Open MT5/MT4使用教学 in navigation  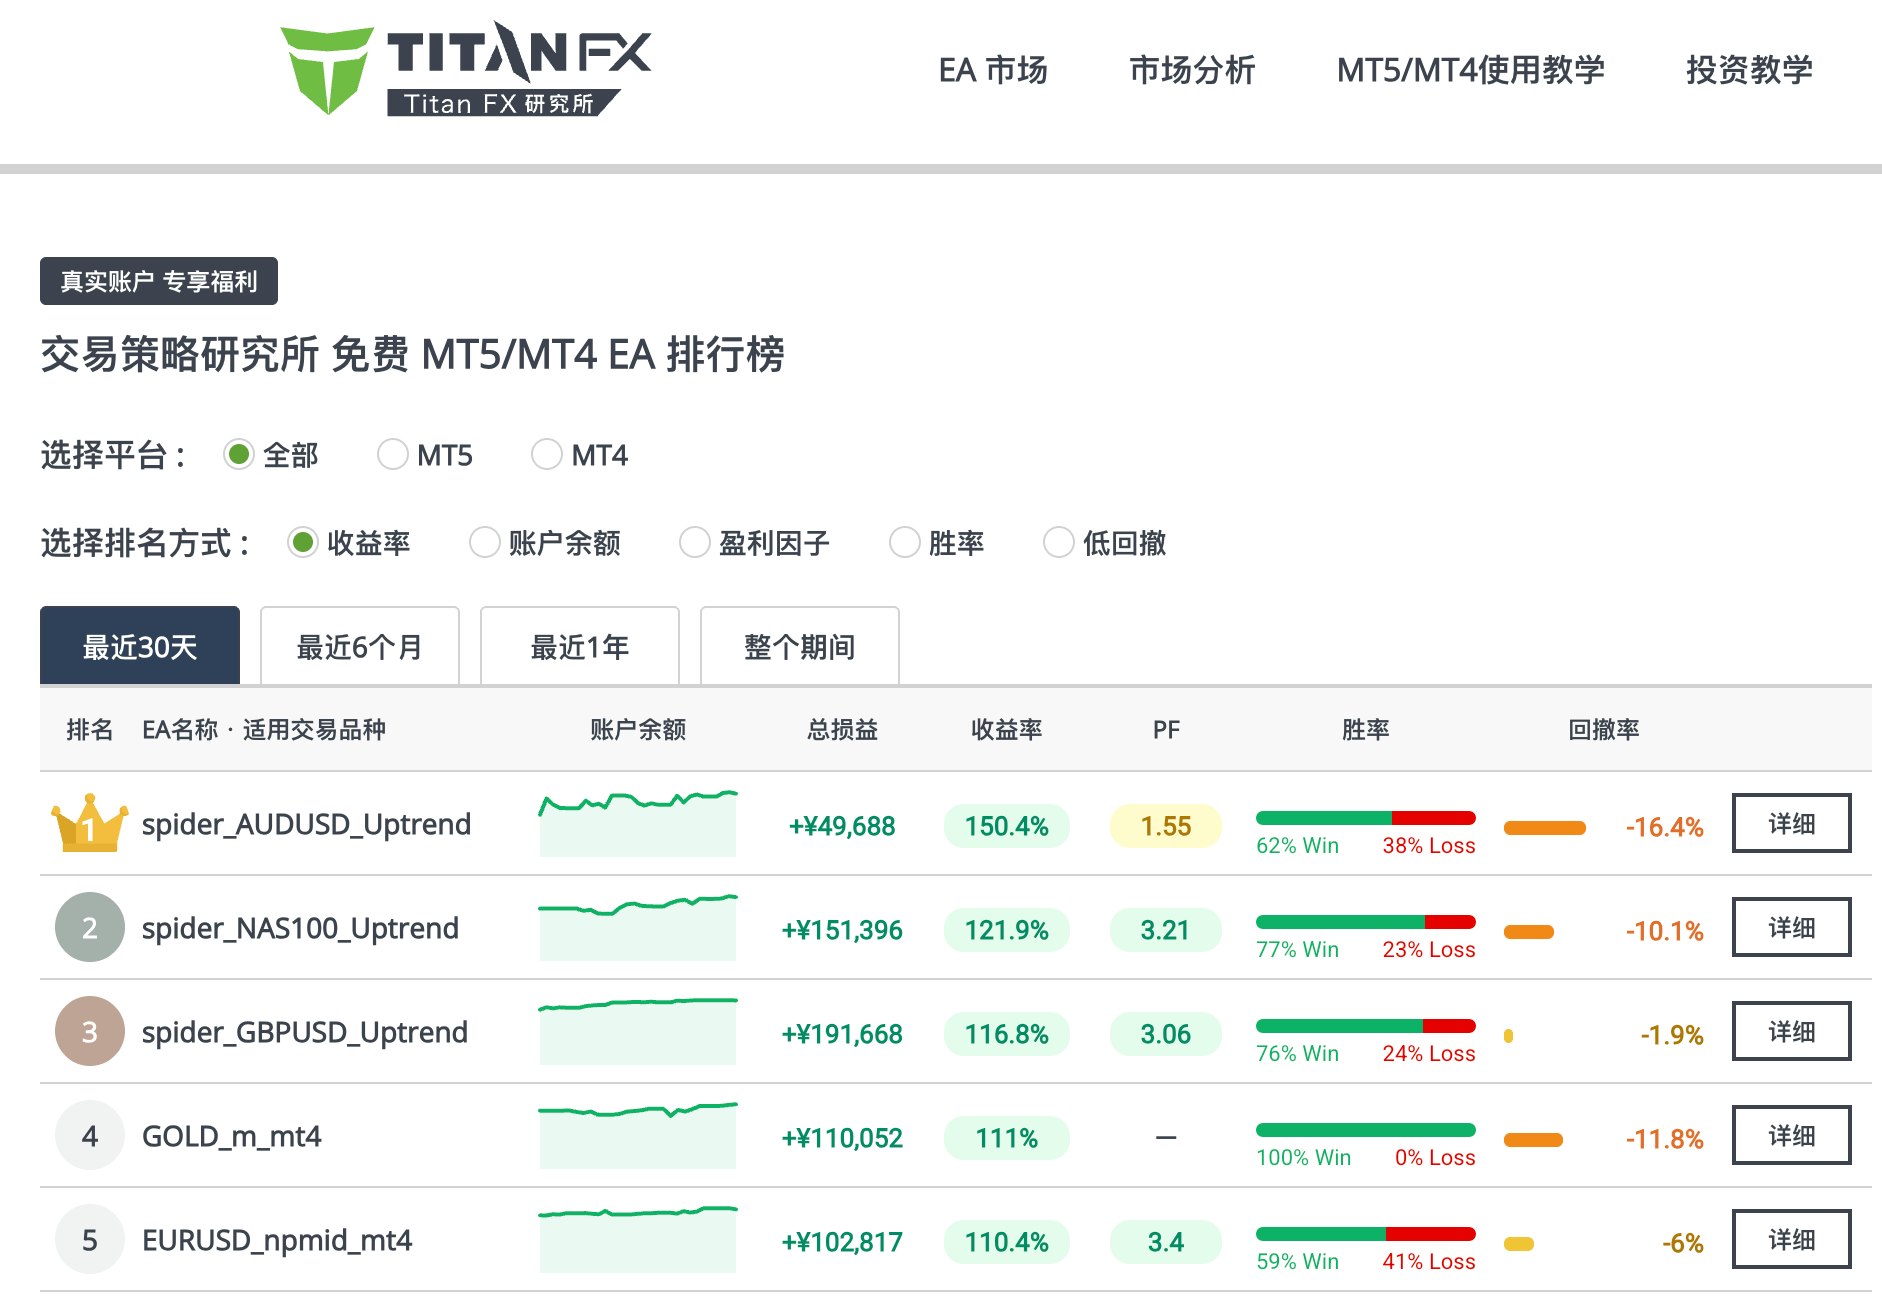coord(1470,70)
